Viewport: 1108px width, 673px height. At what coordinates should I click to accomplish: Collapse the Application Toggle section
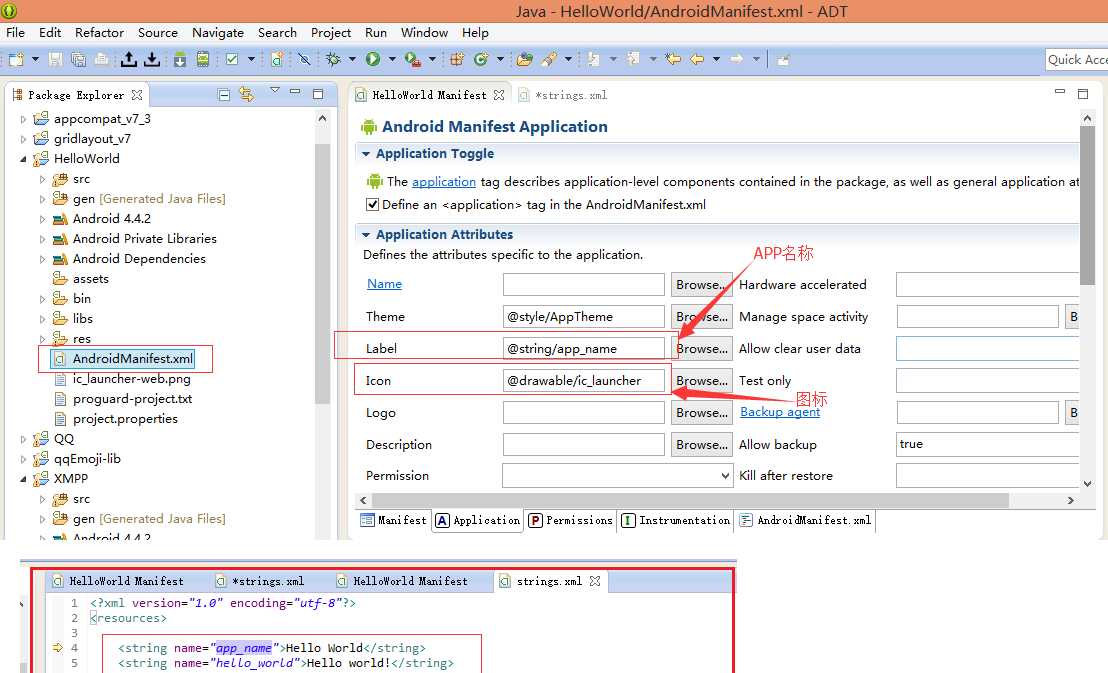point(365,153)
